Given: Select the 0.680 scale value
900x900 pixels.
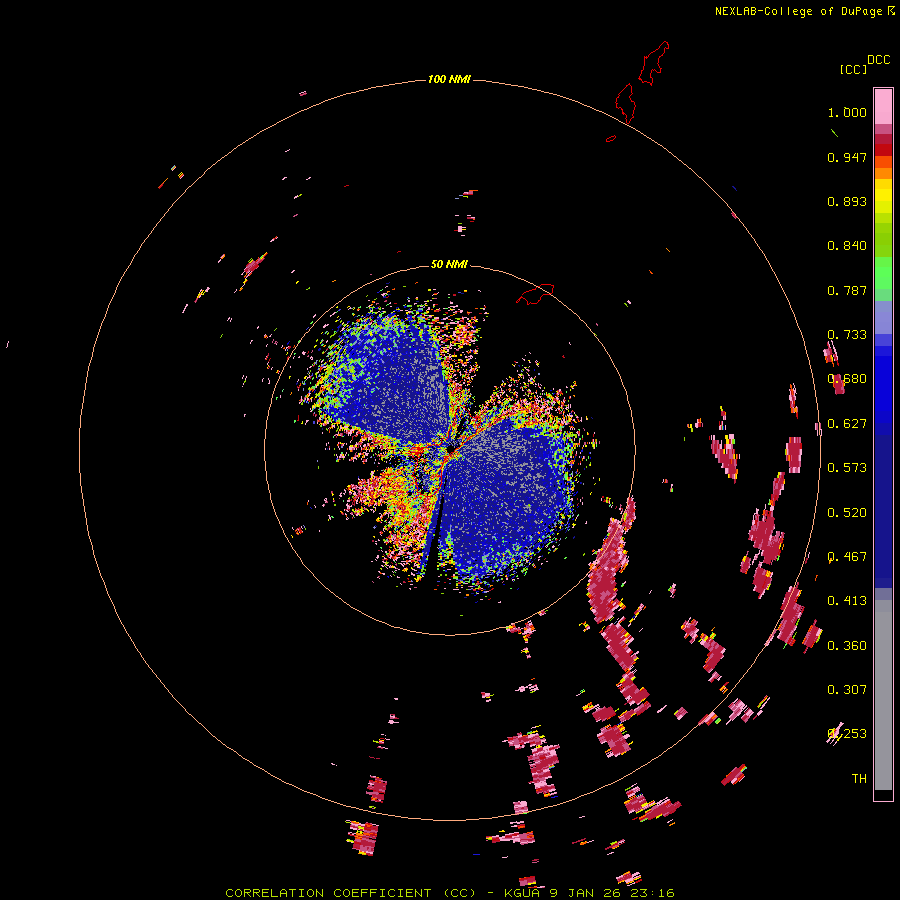Looking at the screenshot, I should coord(847,379).
